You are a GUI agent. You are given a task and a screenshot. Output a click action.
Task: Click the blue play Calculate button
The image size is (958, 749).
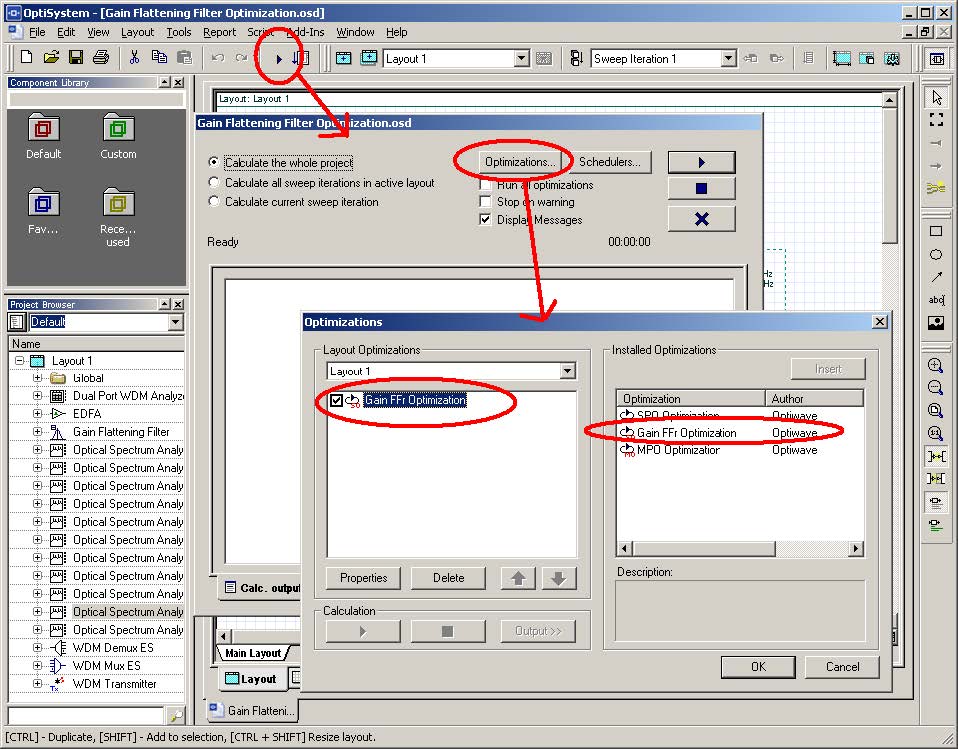701,163
